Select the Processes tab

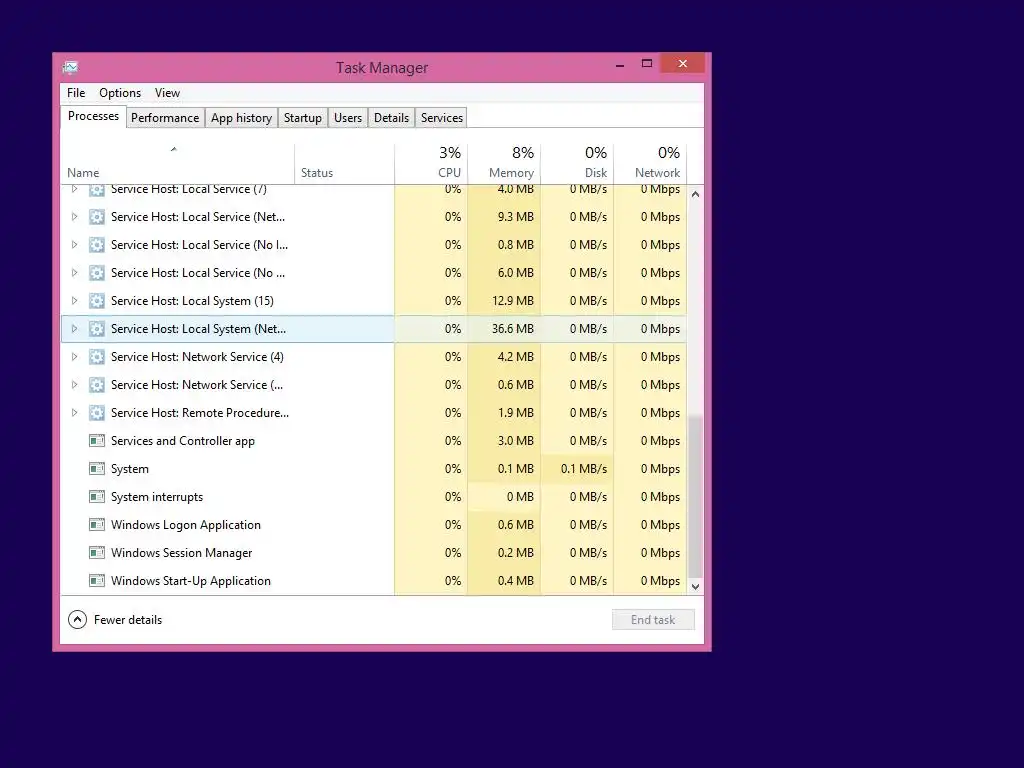[93, 116]
